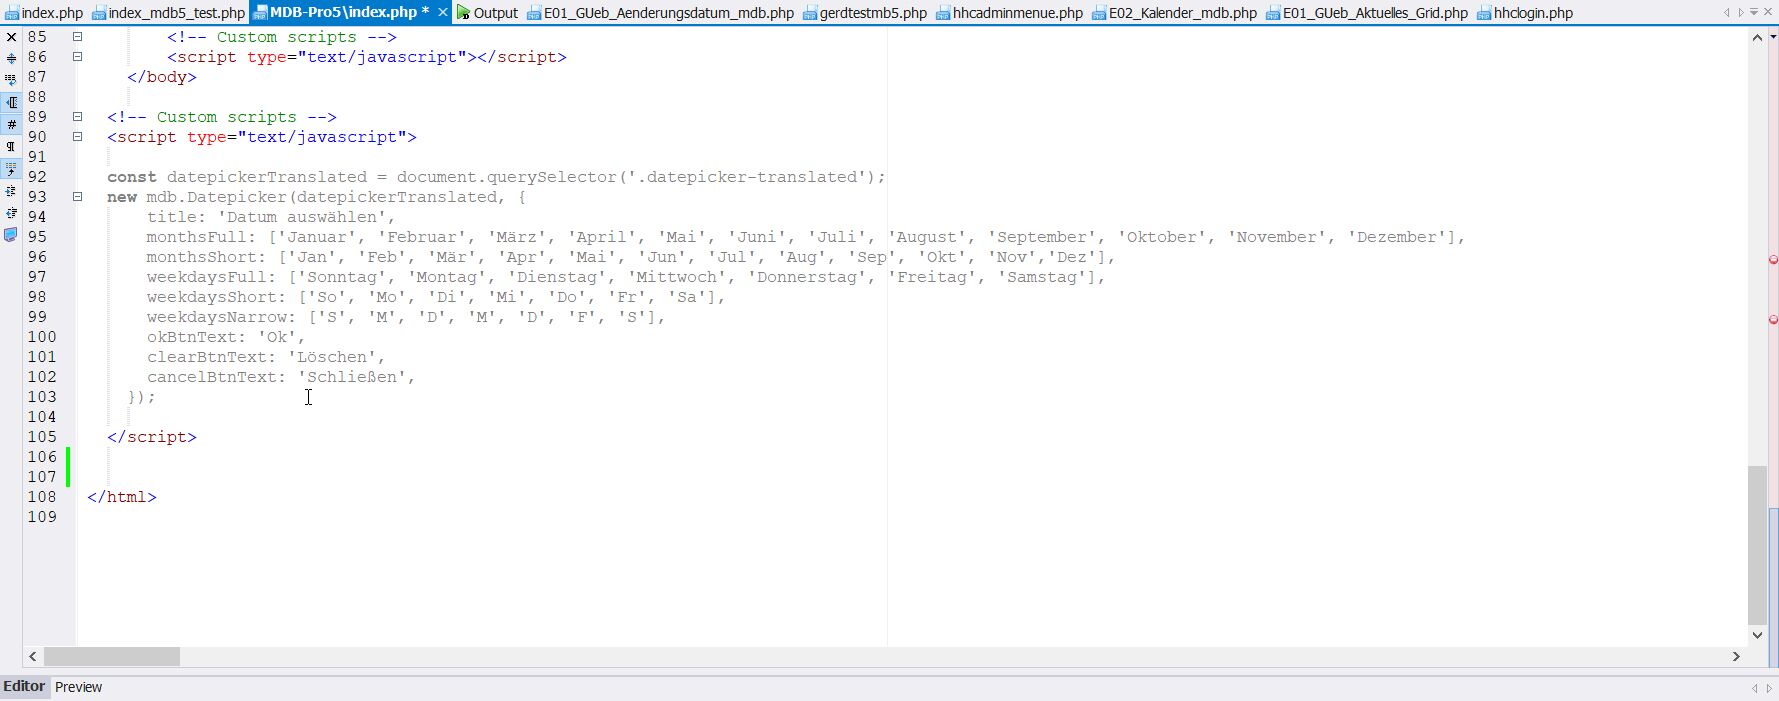
Task: Click the string 'Schließen' on line 102
Action: pos(351,377)
